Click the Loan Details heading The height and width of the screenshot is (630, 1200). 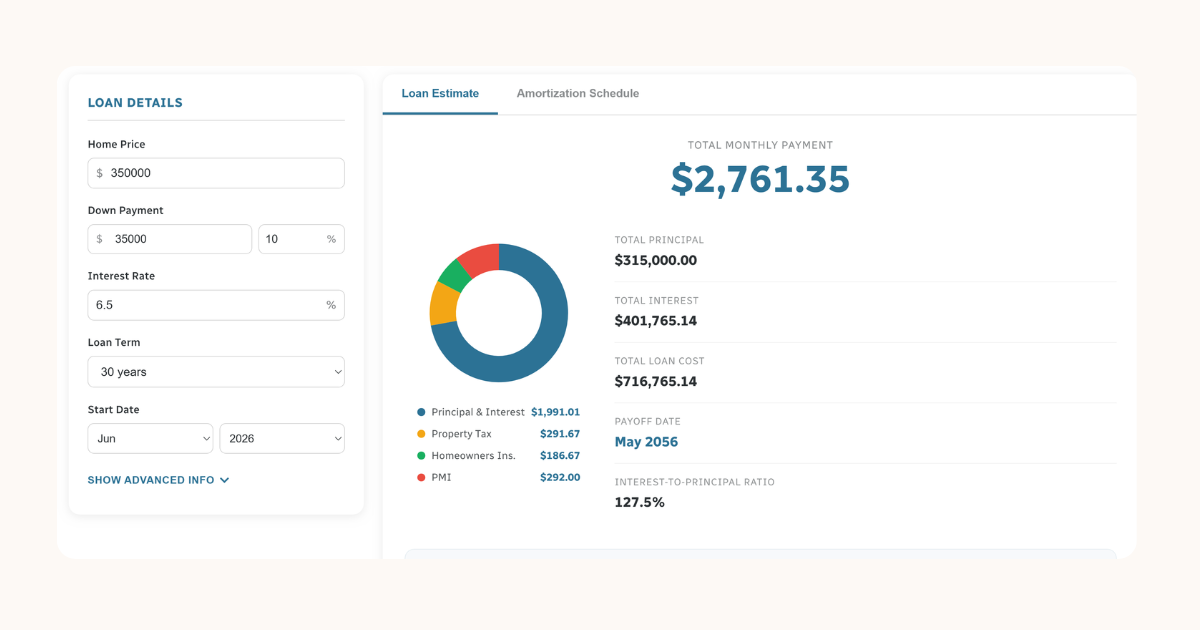click(x=135, y=102)
